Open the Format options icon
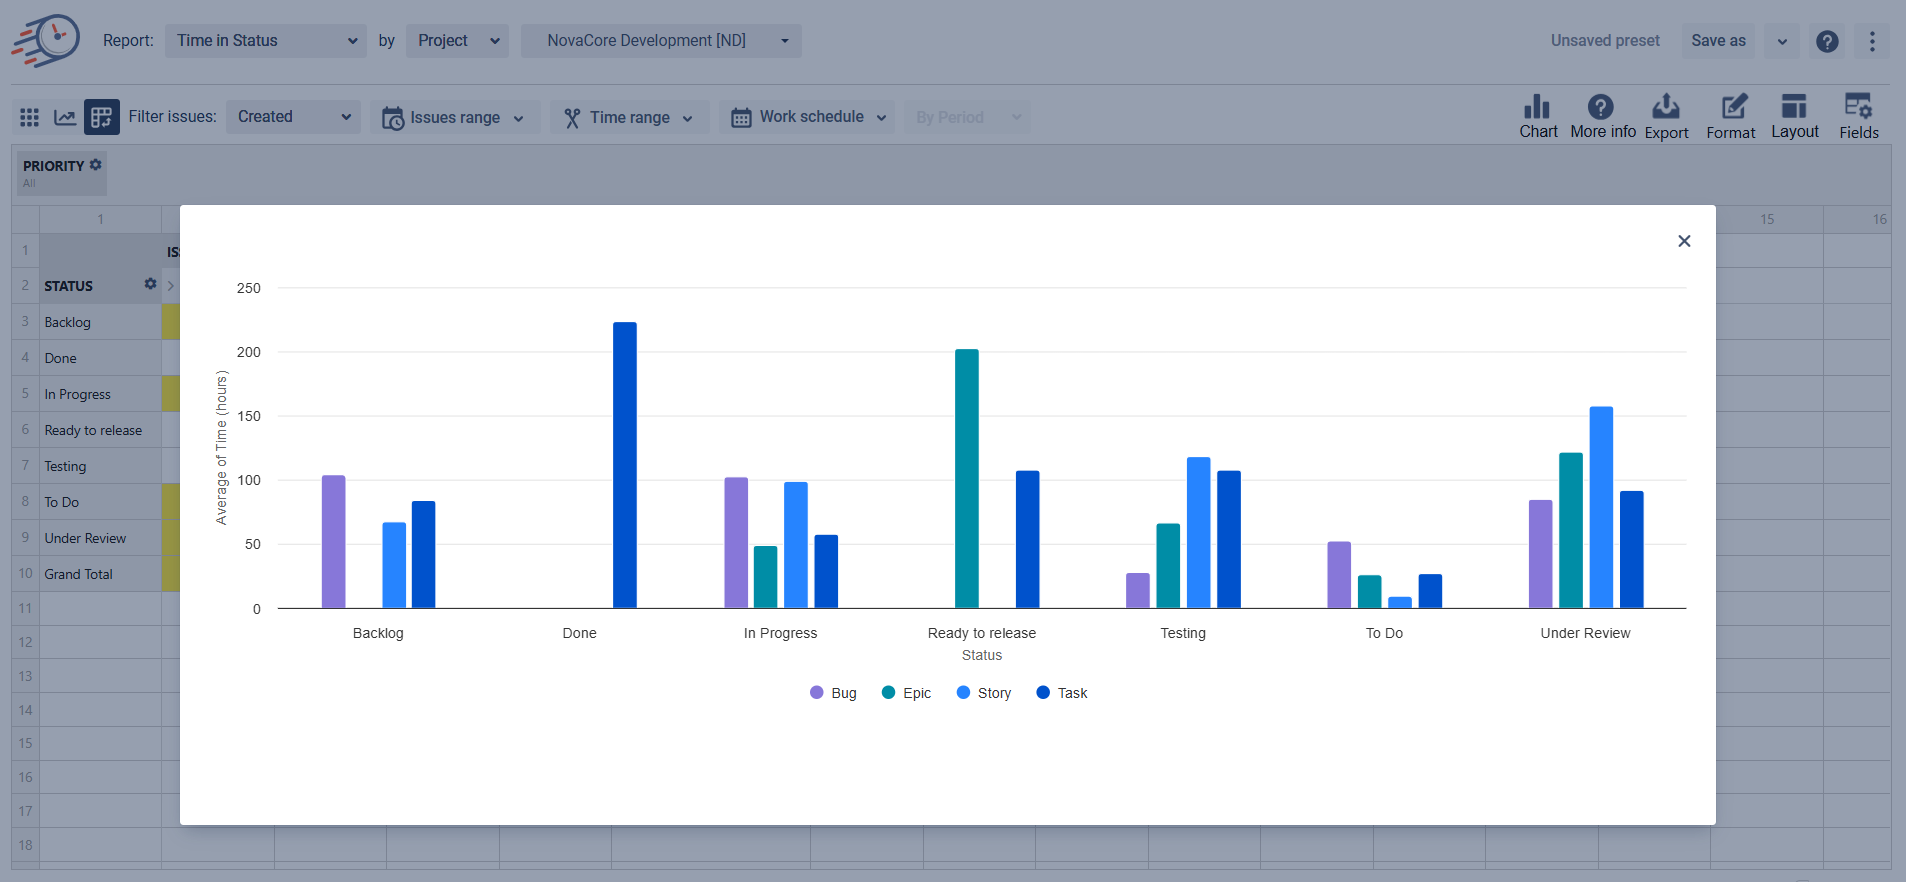Viewport: 1906px width, 882px height. point(1732,107)
